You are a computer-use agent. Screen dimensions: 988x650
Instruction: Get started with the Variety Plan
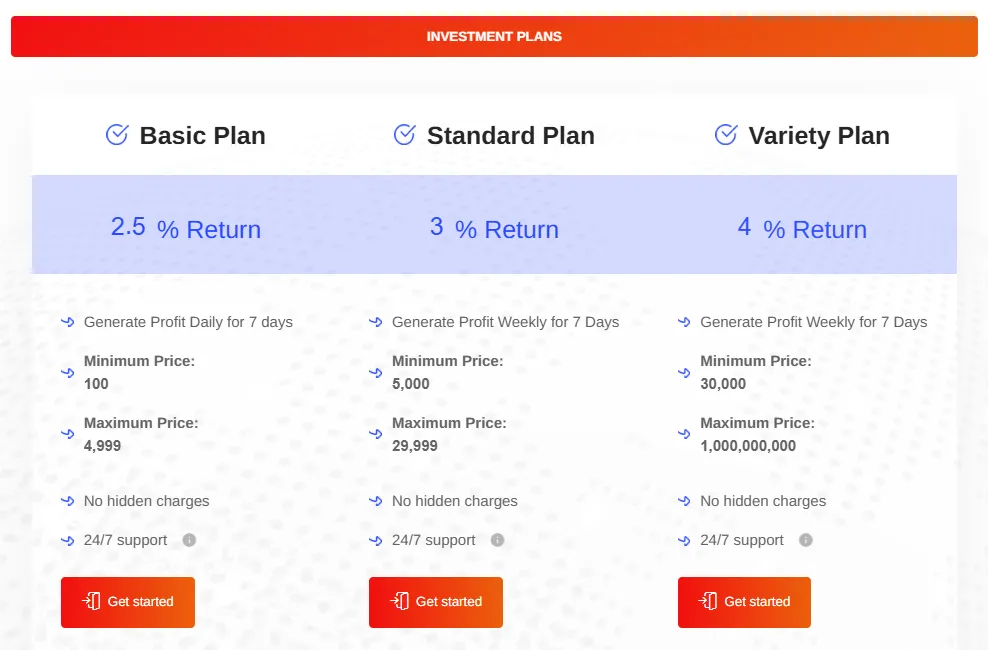[x=744, y=602]
